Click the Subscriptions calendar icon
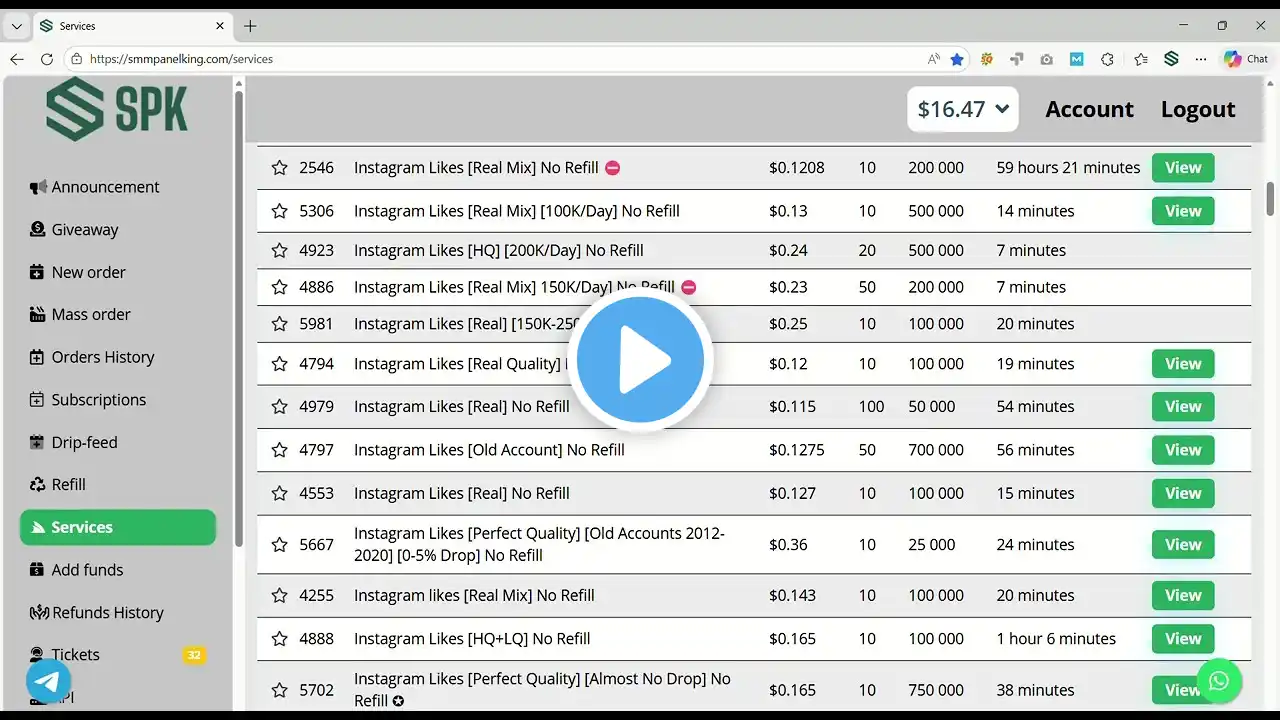This screenshot has height=720, width=1280. tap(38, 400)
